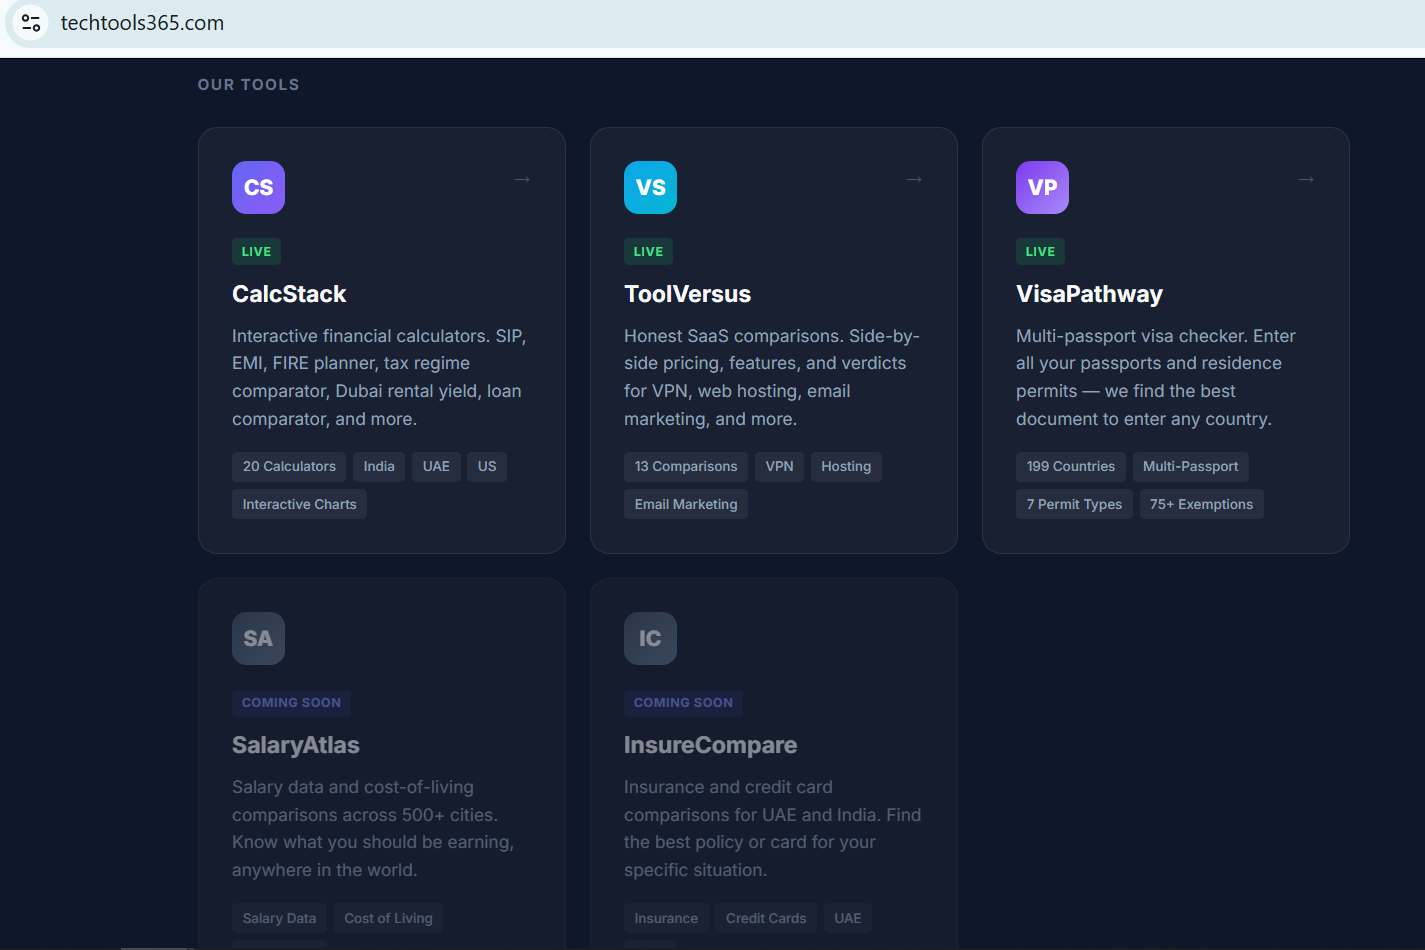
Task: Click the SalaryAtlas description paragraph
Action: tap(373, 828)
